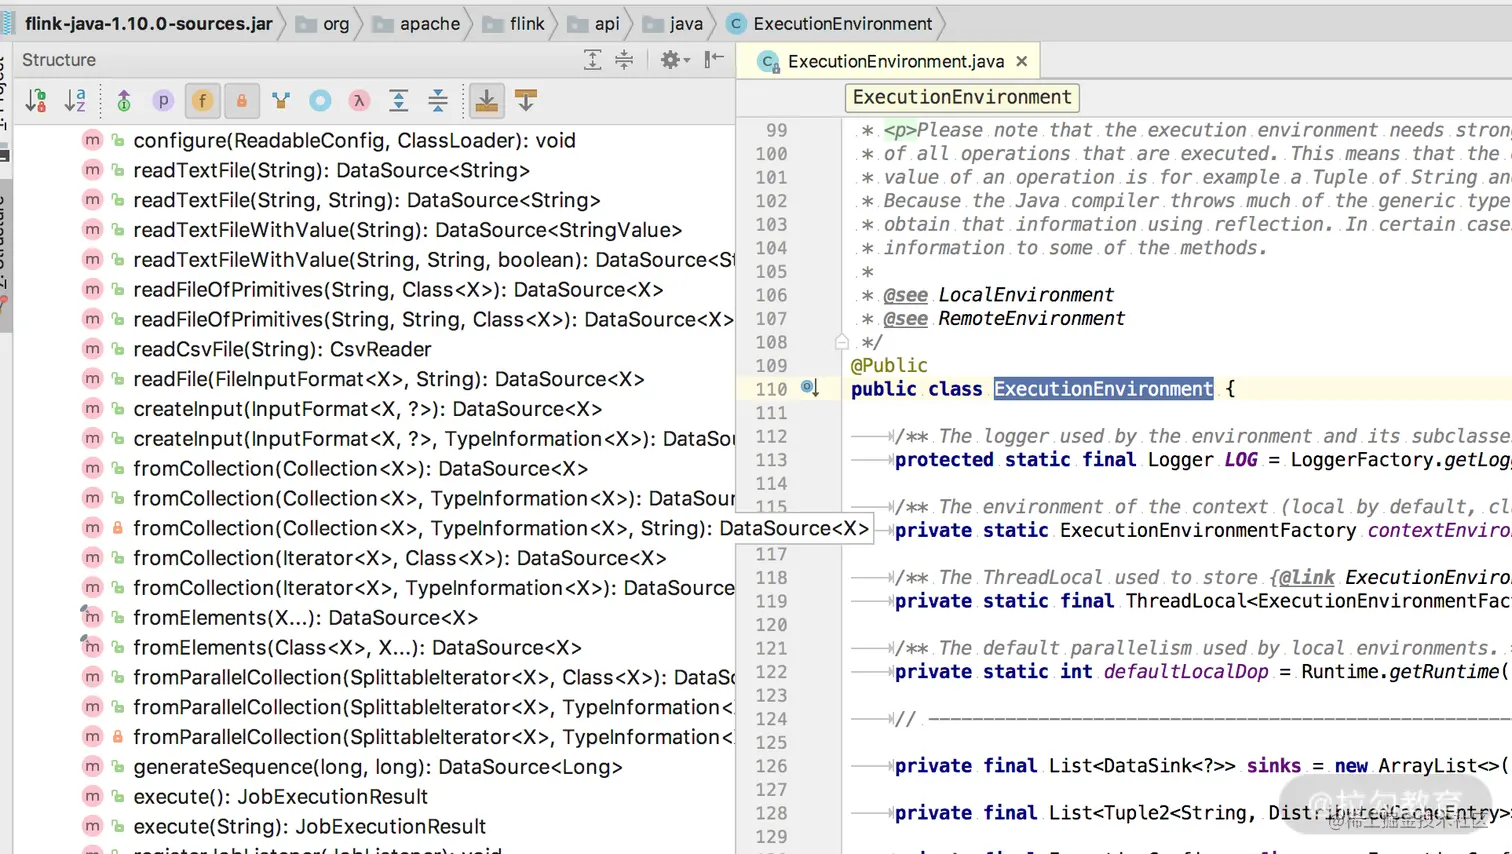Select fromCollection(Collection<X>) method
The width and height of the screenshot is (1512, 854).
[360, 469]
